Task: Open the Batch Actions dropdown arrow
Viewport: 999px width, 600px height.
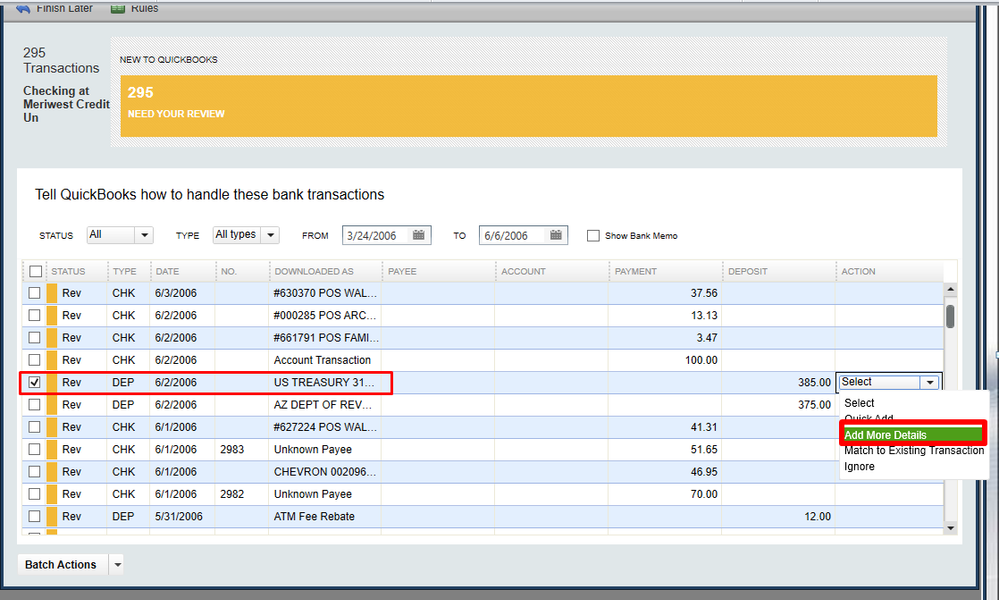Action: [117, 565]
